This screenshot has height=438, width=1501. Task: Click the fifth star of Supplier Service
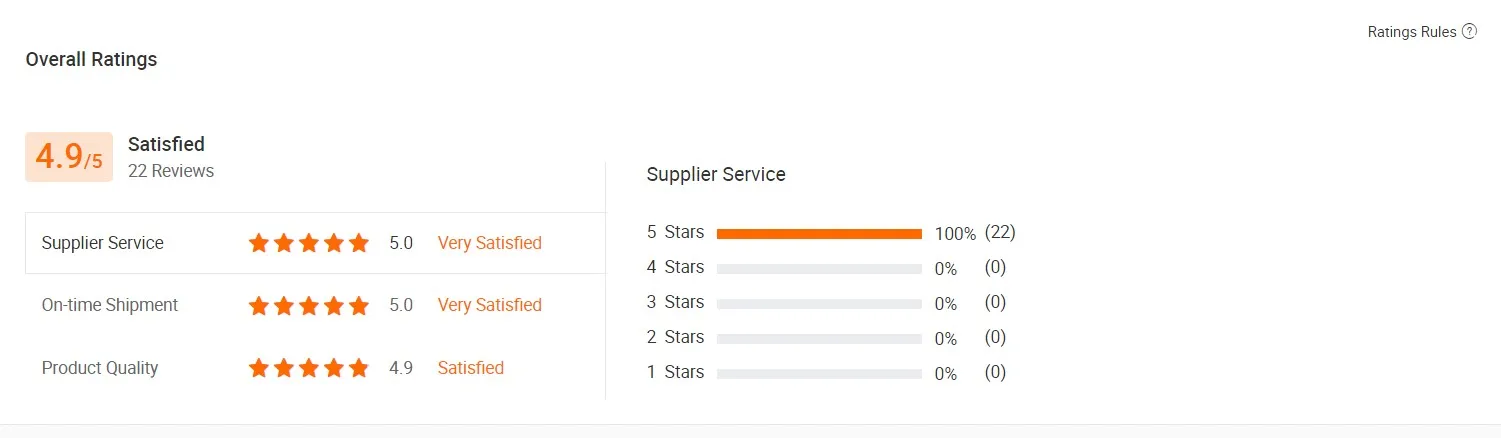point(359,243)
